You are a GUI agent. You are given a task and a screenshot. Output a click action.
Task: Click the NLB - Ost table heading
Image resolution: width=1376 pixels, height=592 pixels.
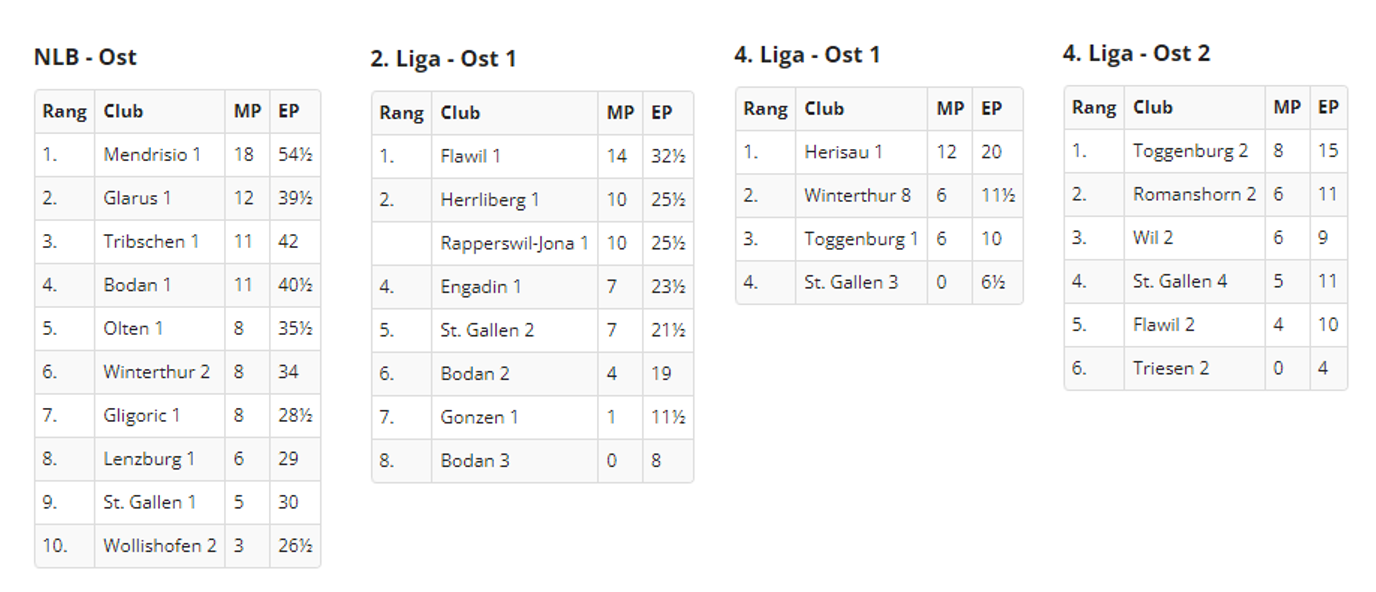pos(85,57)
